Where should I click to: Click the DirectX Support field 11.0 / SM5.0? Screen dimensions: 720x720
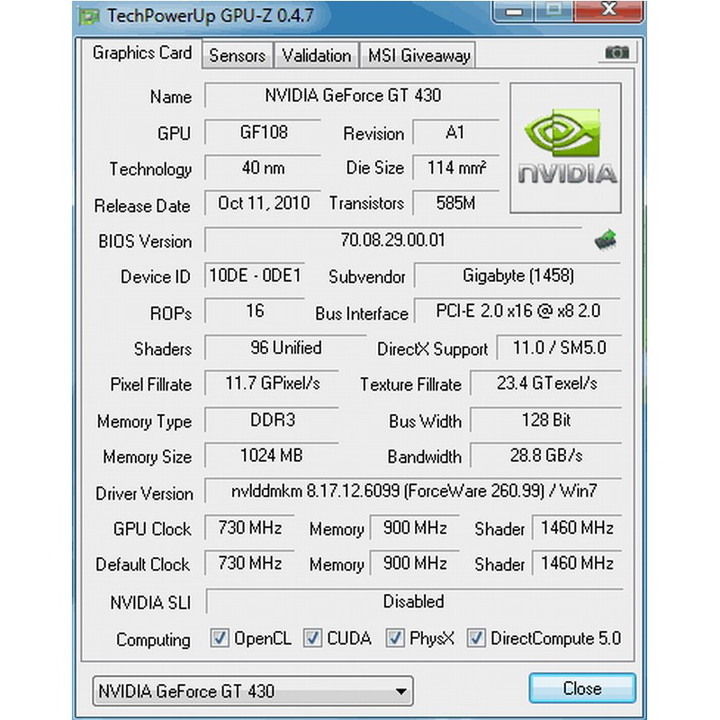tap(559, 348)
